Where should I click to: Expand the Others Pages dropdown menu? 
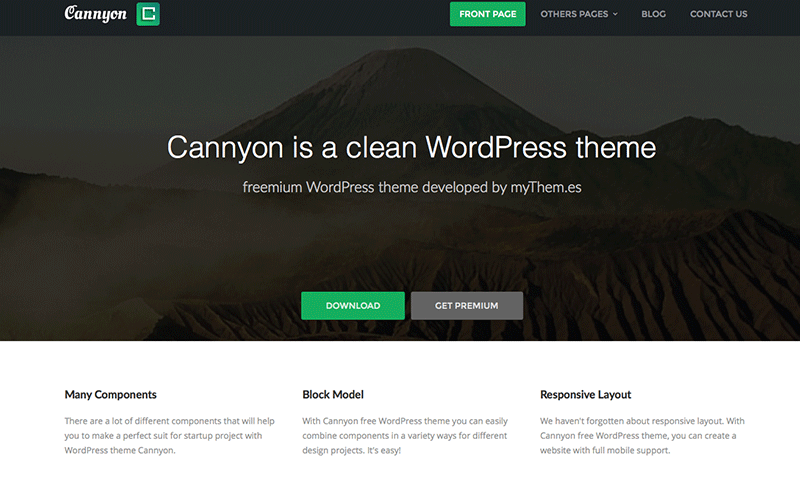(x=579, y=14)
